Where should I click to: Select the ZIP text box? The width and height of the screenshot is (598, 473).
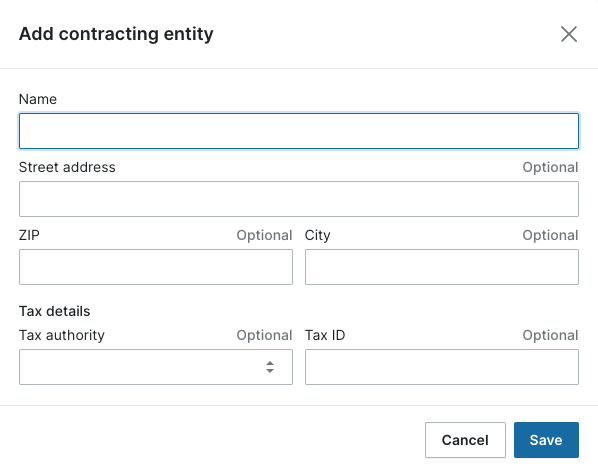[156, 267]
